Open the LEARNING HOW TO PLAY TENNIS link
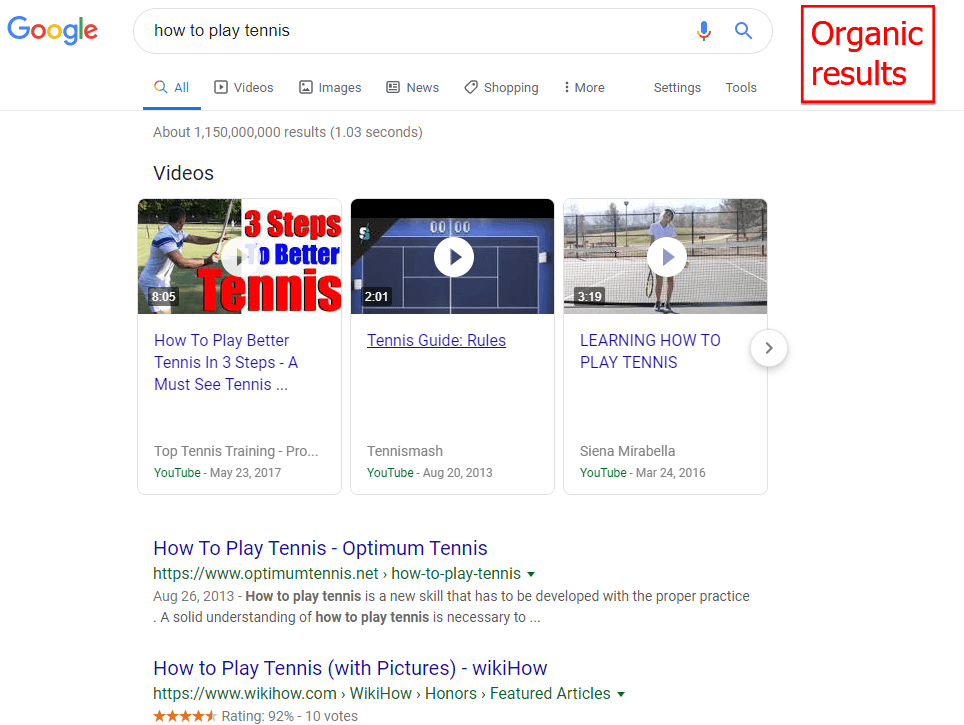964x725 pixels. [x=650, y=351]
